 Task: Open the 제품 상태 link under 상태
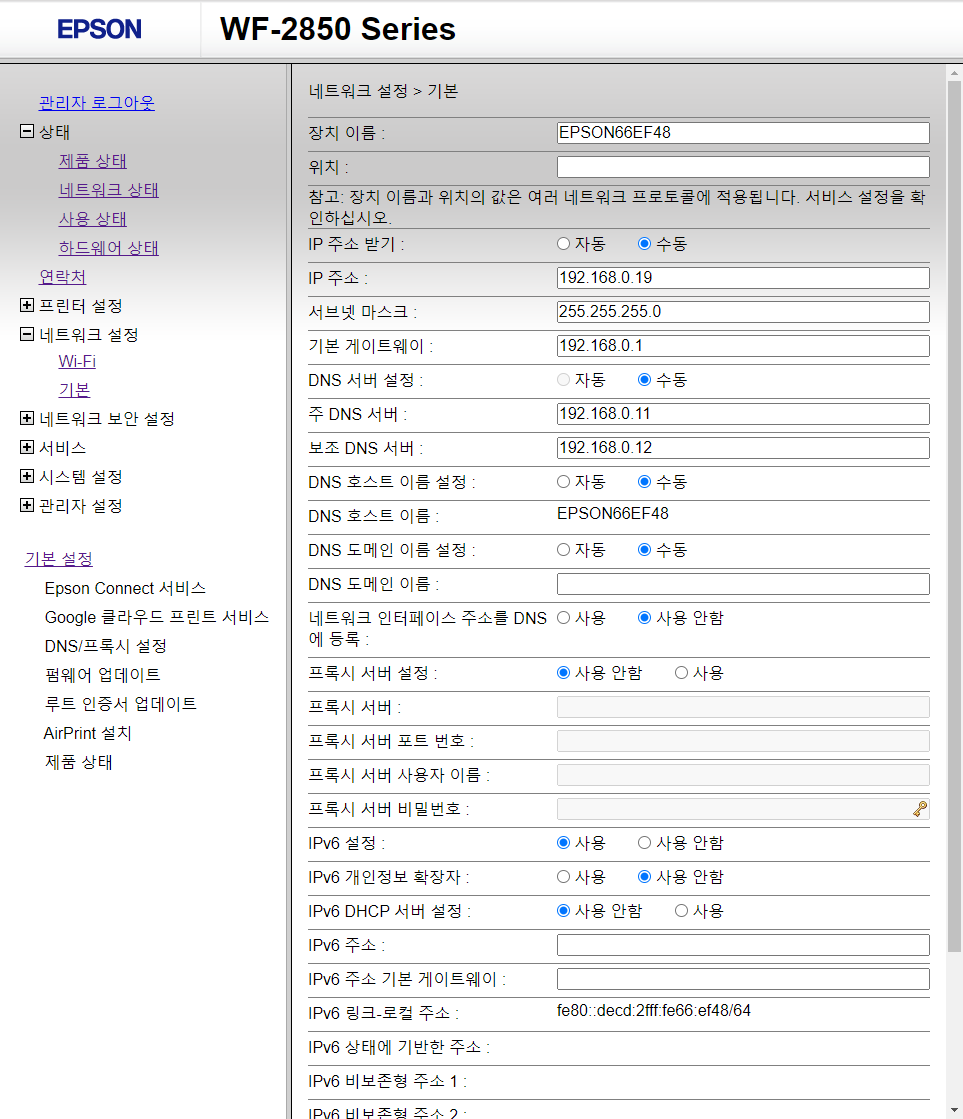pos(93,161)
